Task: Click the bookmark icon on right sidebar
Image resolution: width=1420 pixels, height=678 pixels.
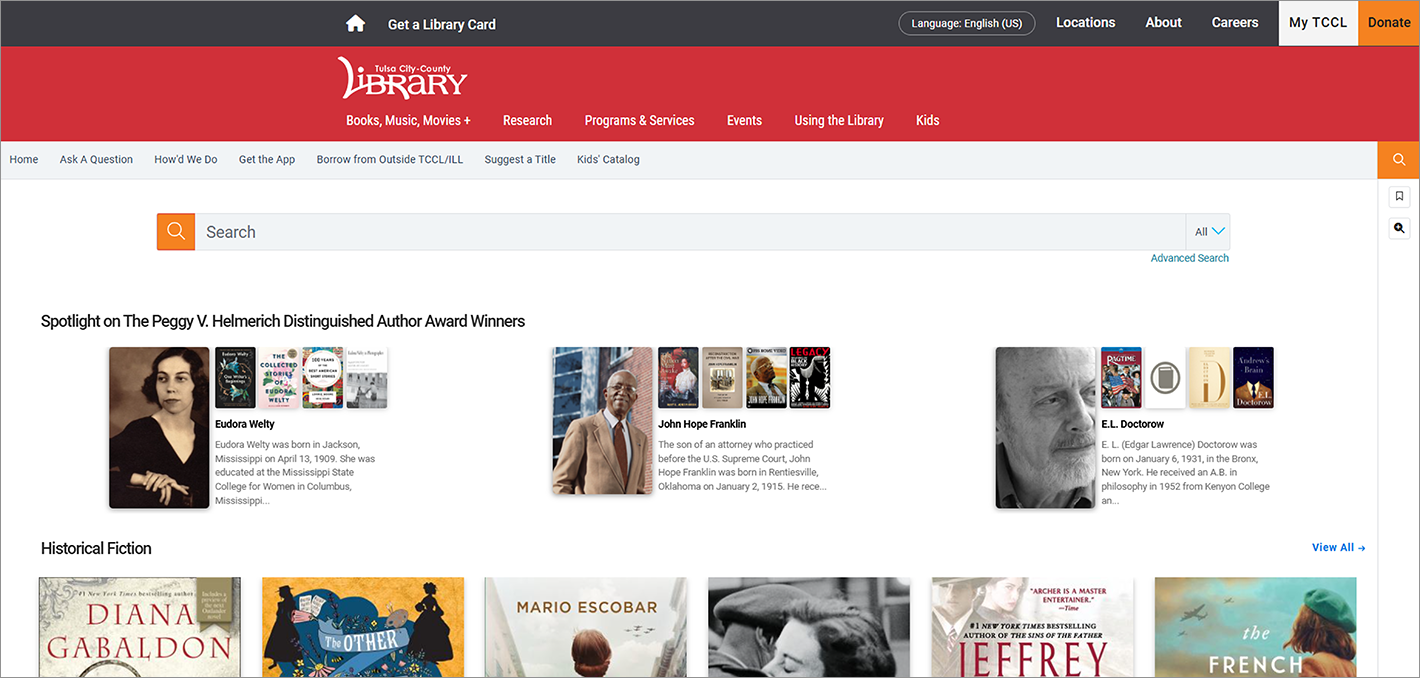Action: pyautogui.click(x=1399, y=197)
